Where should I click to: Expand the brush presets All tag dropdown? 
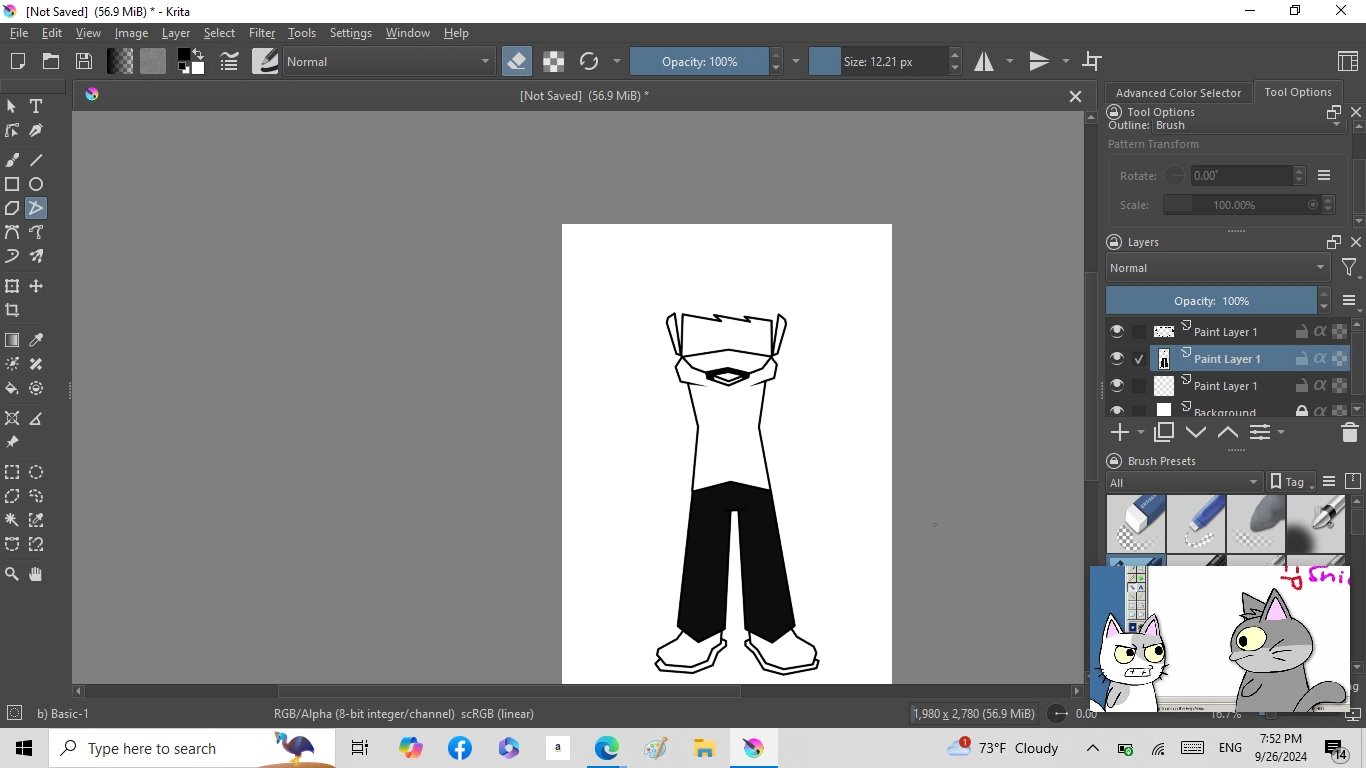tap(1184, 482)
